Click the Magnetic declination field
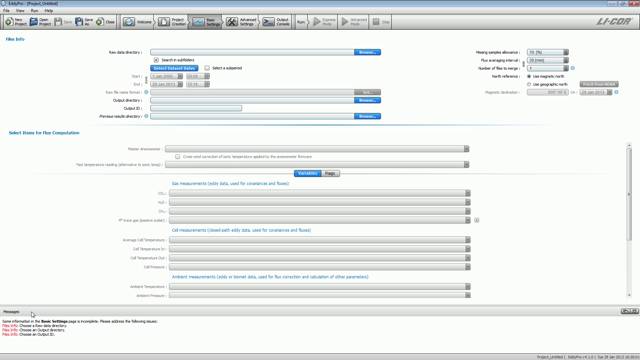640x360 pixels. [x=547, y=92]
